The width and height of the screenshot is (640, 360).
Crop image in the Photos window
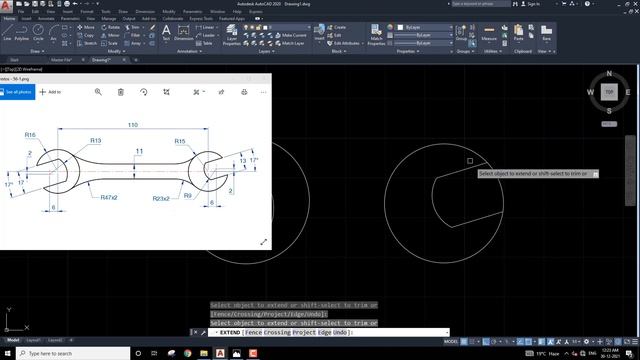click(166, 92)
